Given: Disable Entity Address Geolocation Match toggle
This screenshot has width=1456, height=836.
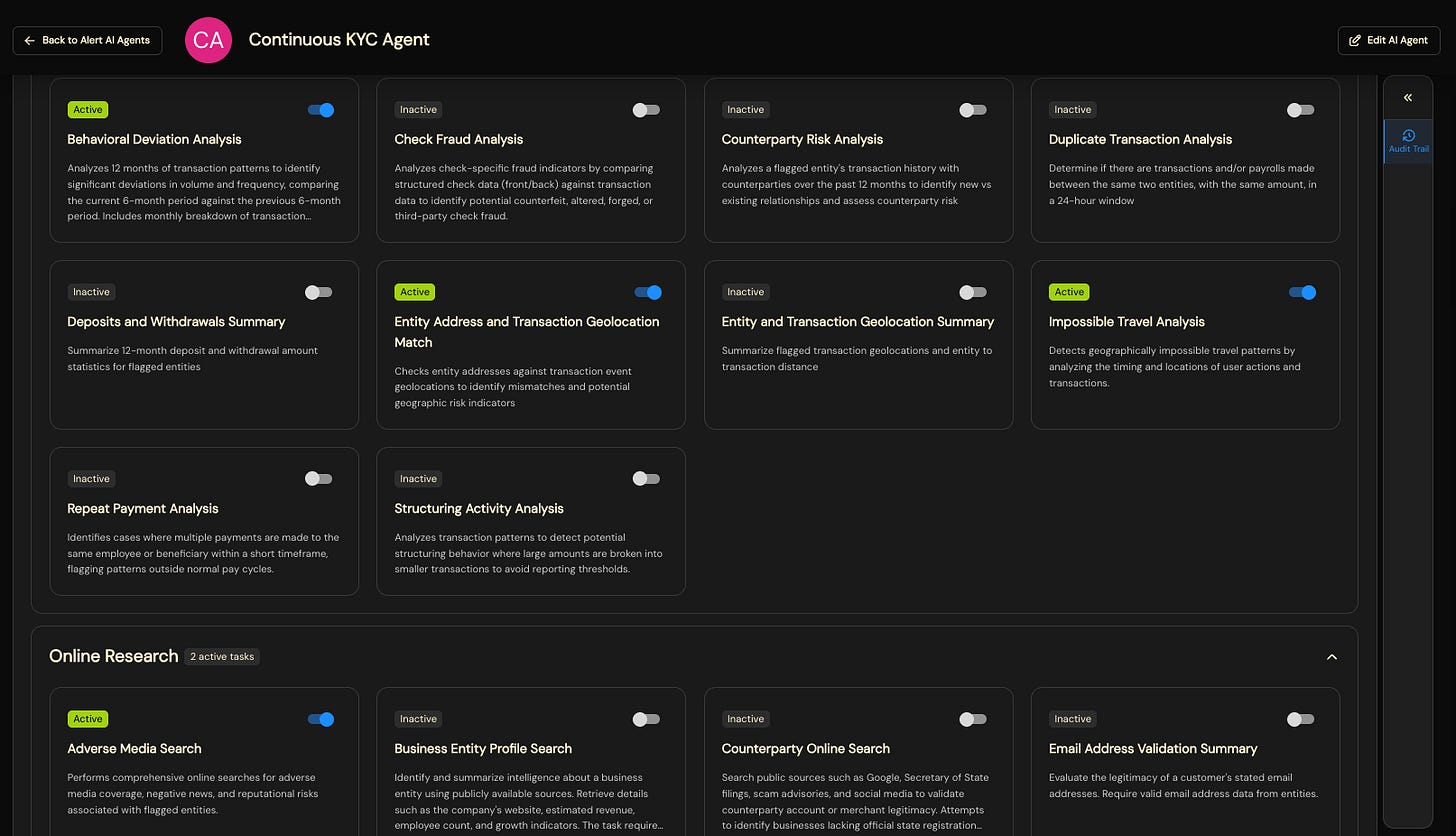Looking at the screenshot, I should tap(648, 292).
